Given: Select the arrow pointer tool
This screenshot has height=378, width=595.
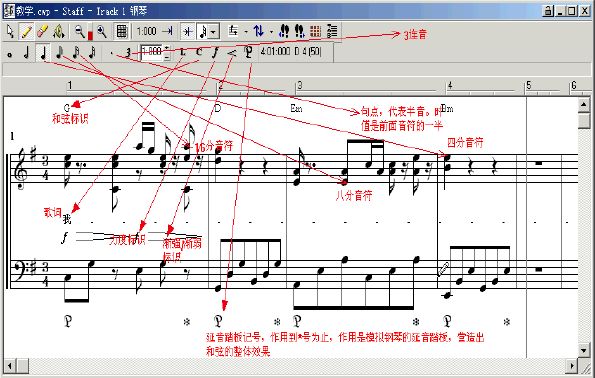Looking at the screenshot, I should coord(10,31).
